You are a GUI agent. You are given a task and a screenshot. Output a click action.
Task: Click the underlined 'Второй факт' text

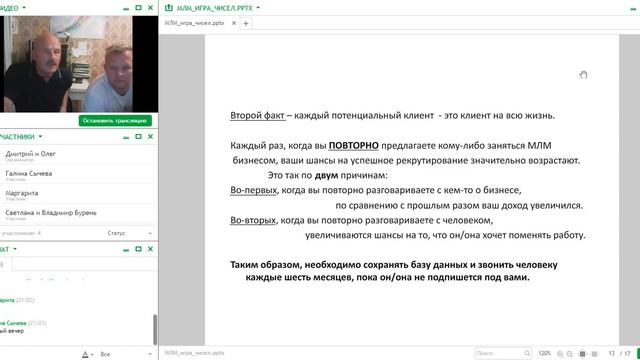point(257,116)
